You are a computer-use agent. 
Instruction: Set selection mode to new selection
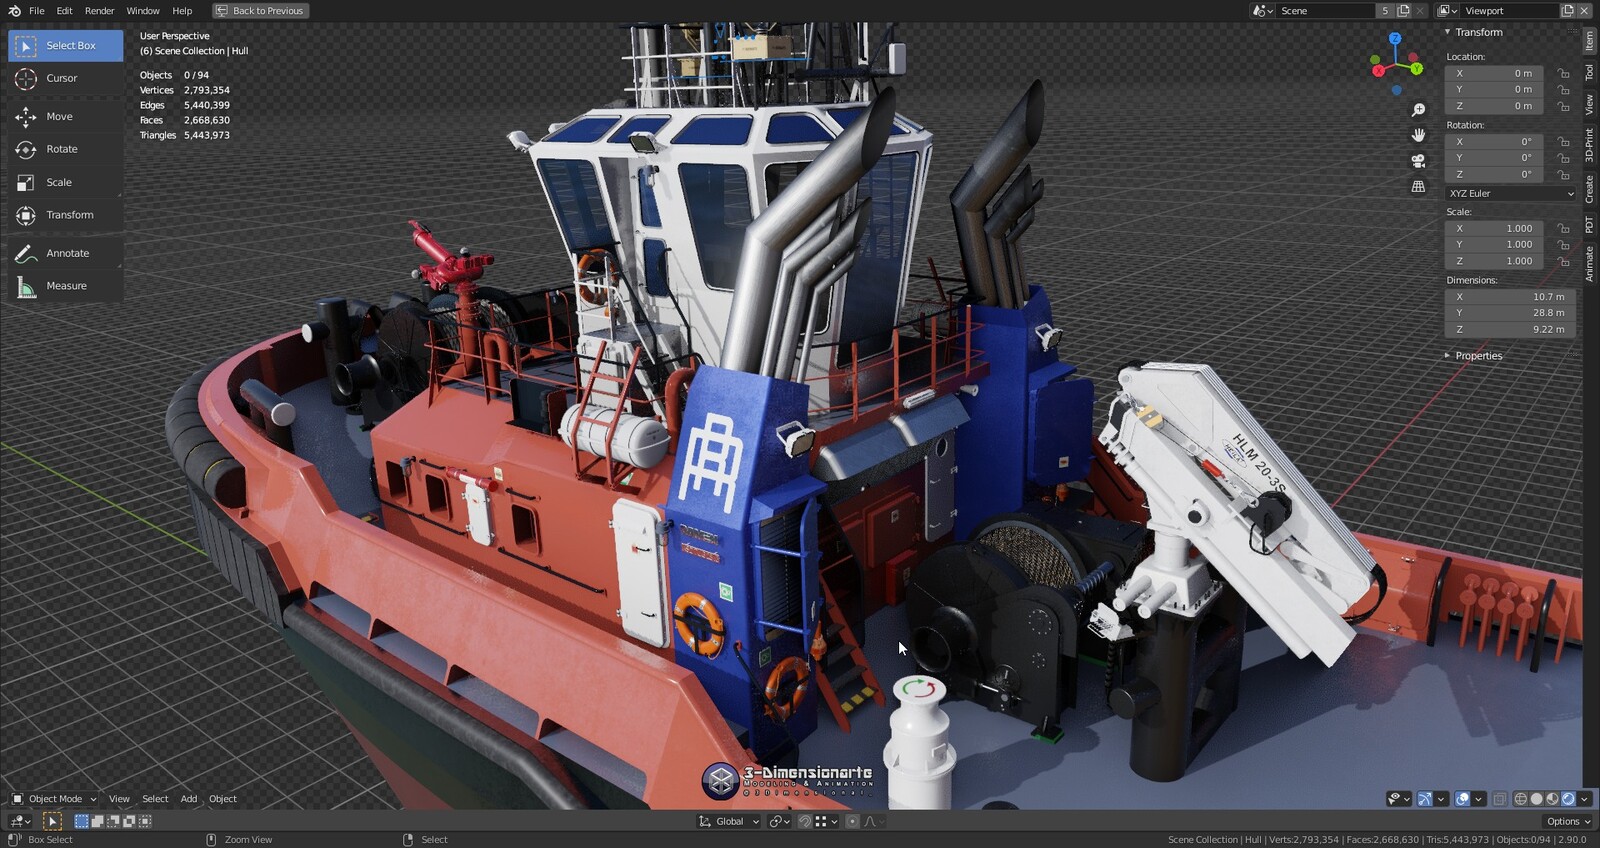pyautogui.click(x=82, y=821)
